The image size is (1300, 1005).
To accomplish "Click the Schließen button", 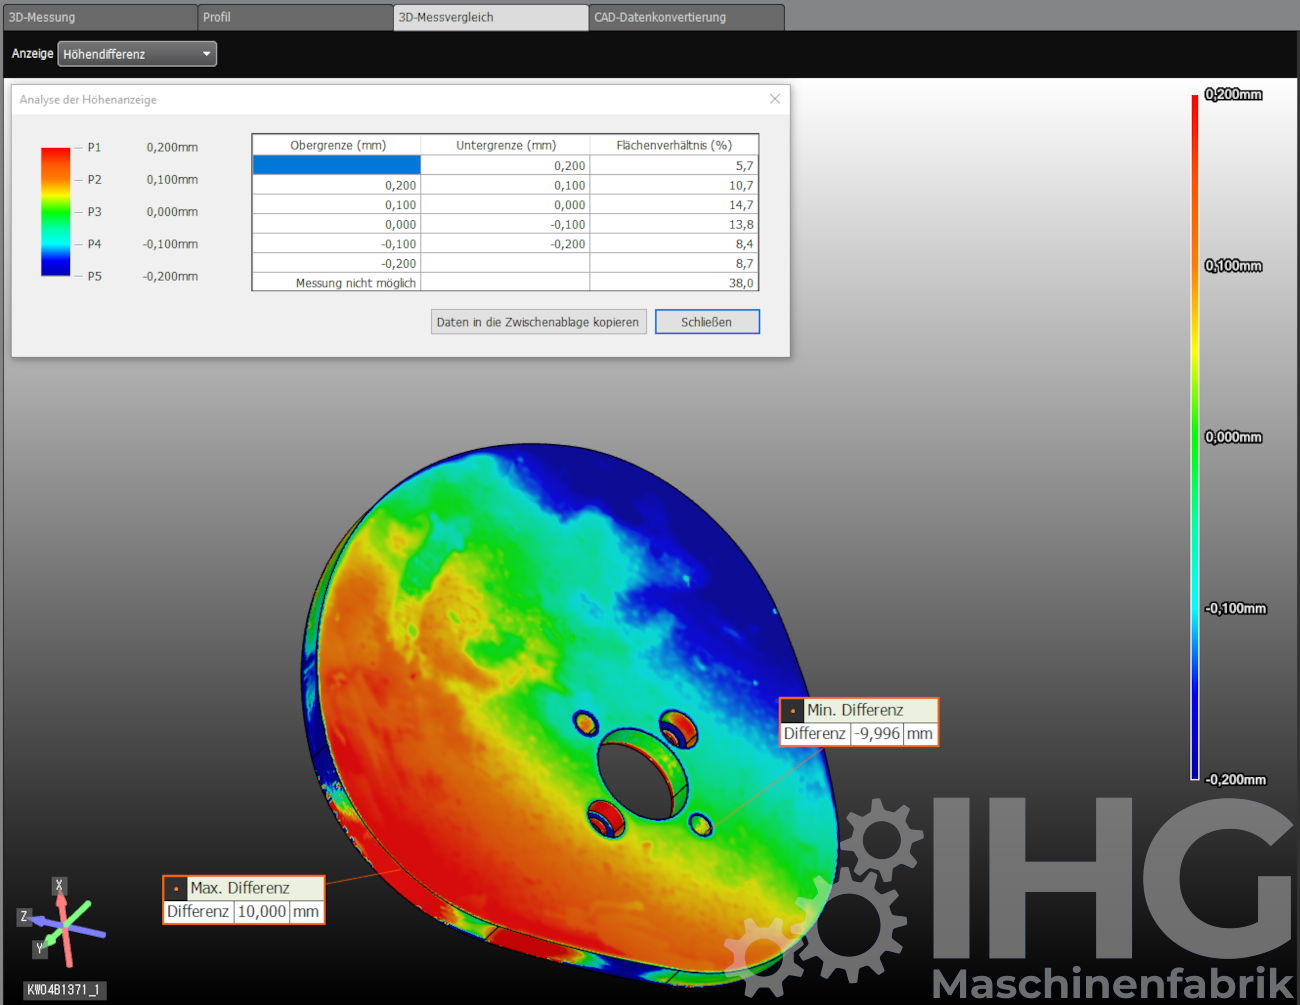I will tap(707, 322).
